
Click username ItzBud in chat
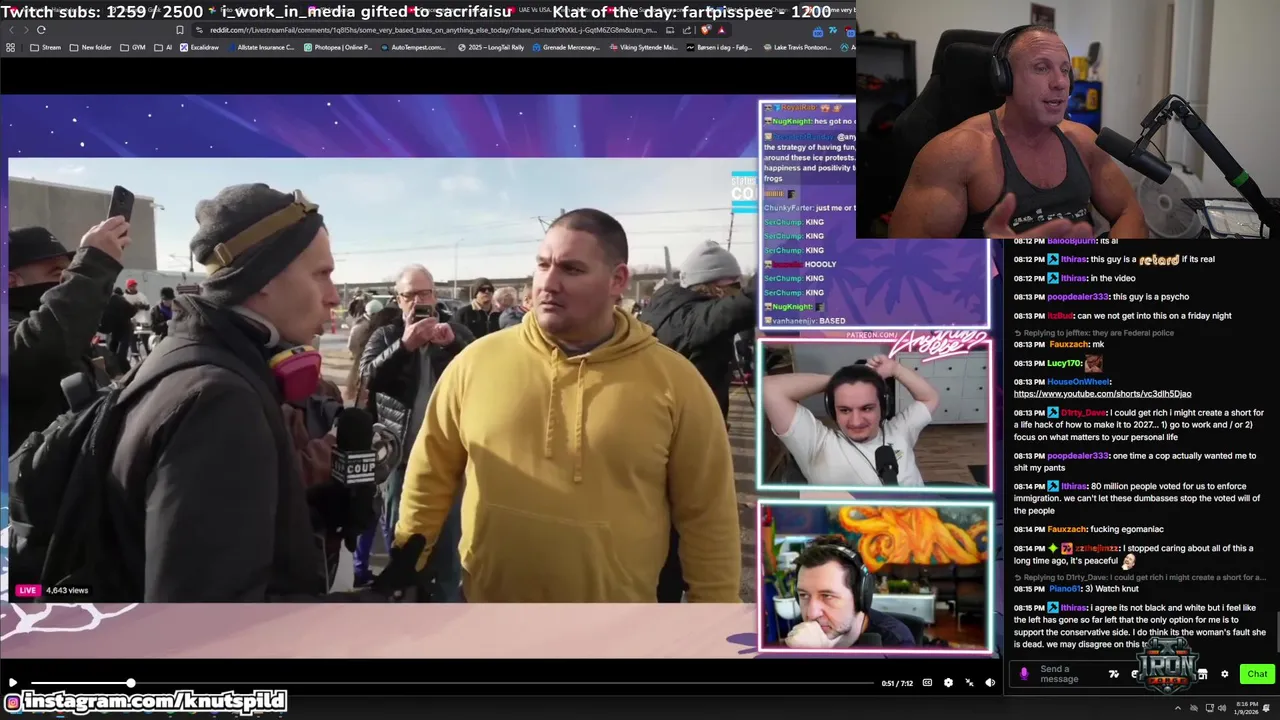[1061, 315]
